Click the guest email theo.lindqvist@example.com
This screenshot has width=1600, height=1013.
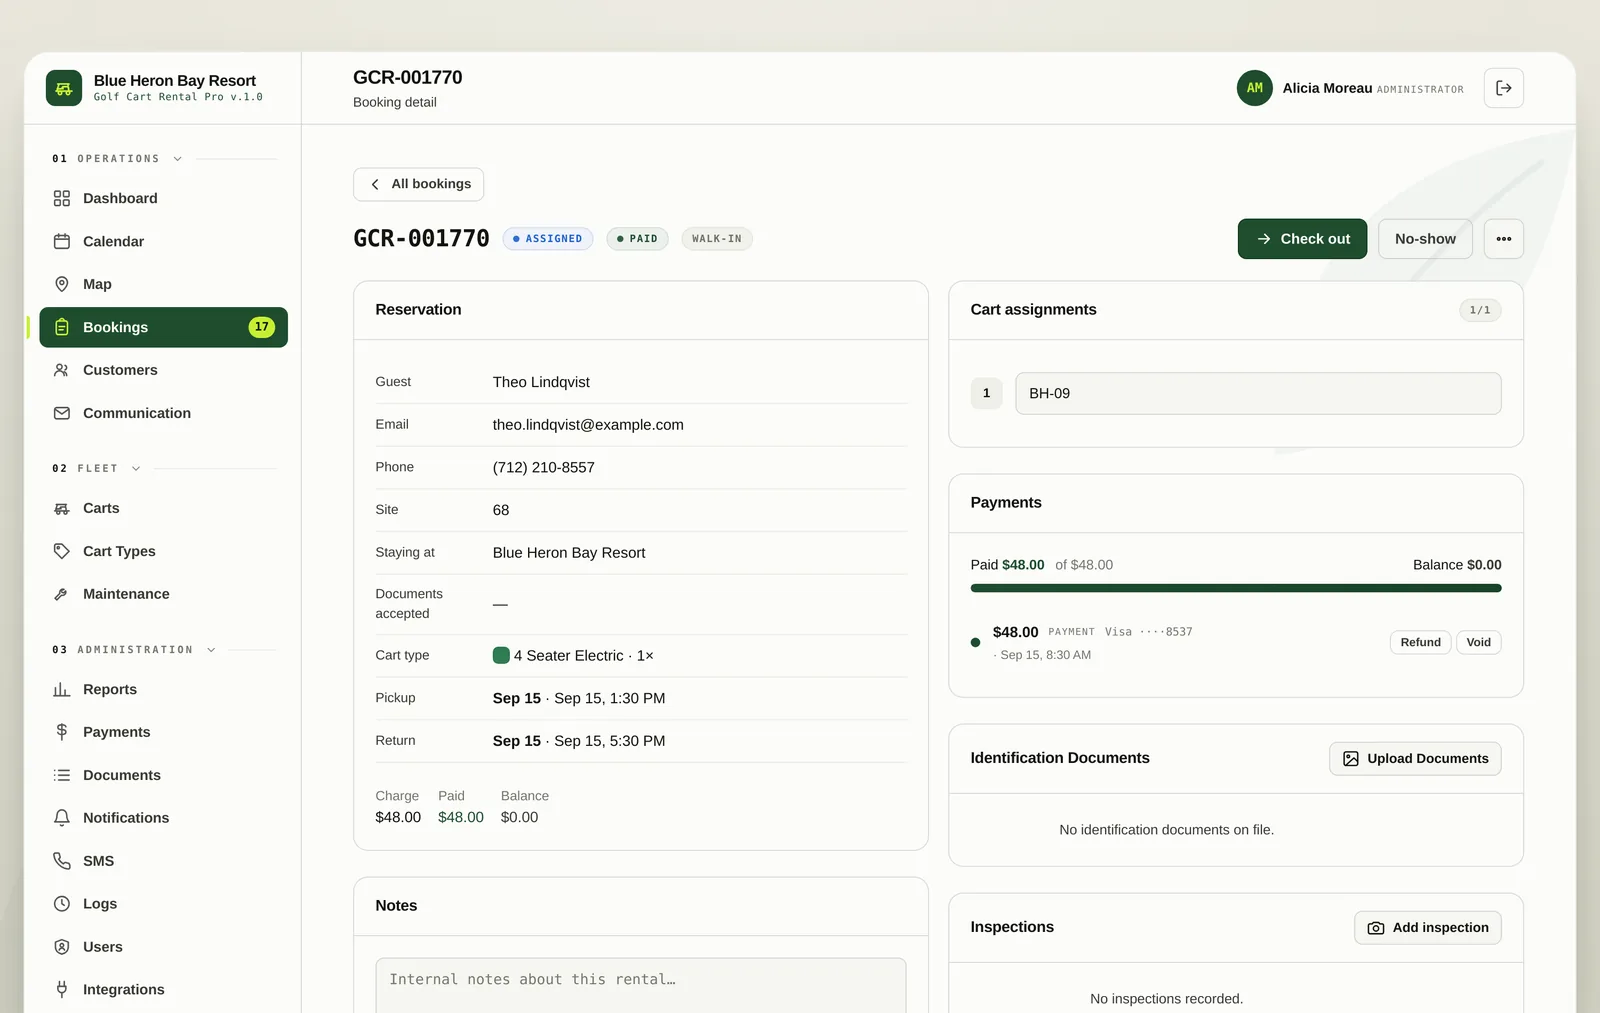click(588, 425)
